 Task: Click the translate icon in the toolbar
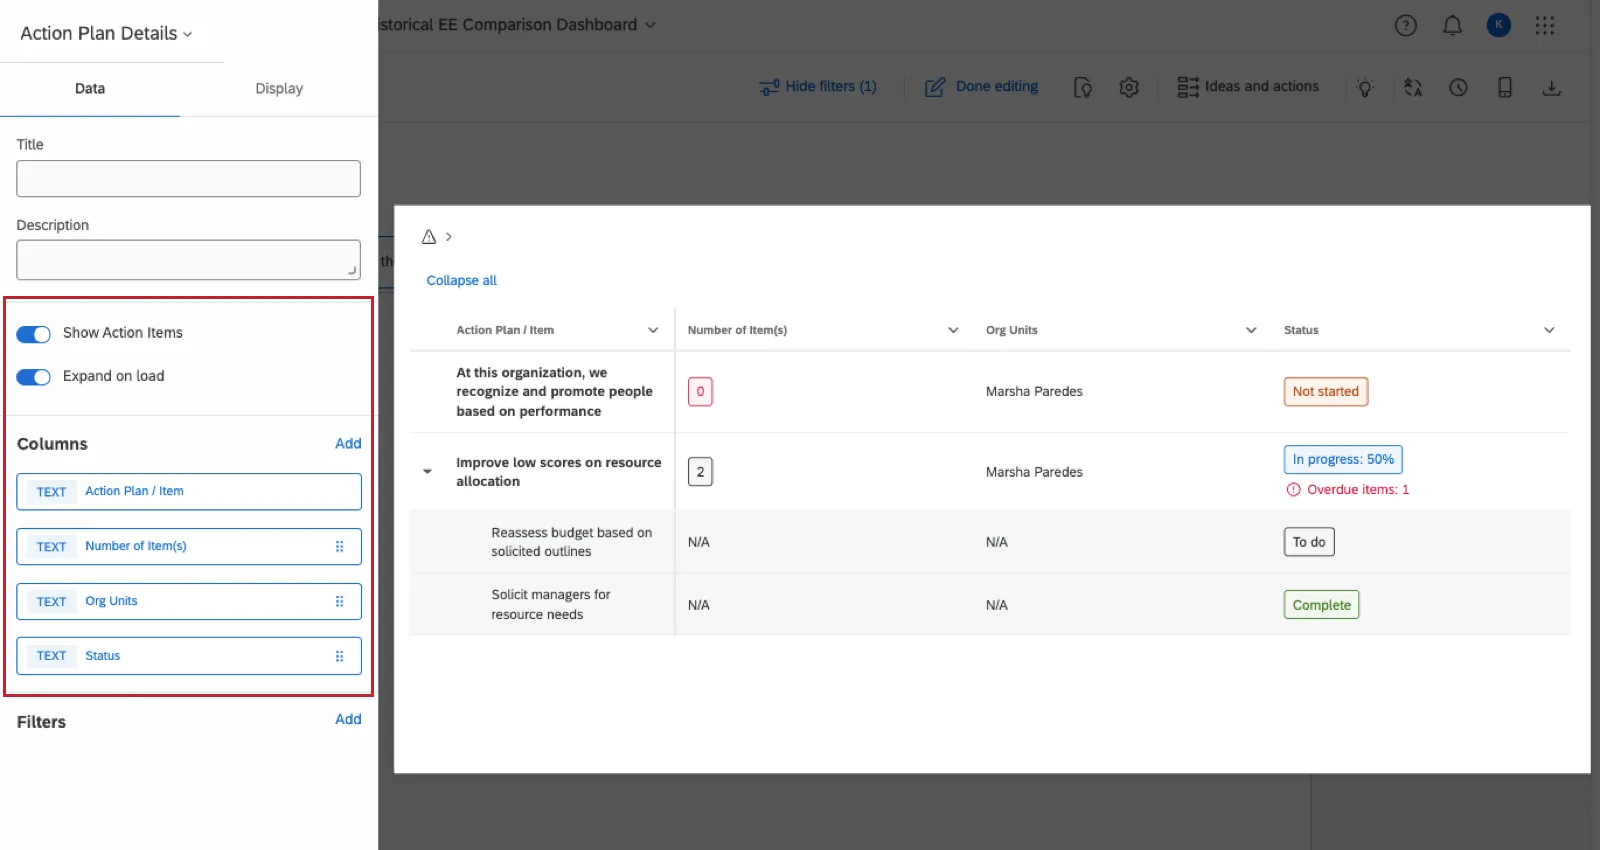1412,88
